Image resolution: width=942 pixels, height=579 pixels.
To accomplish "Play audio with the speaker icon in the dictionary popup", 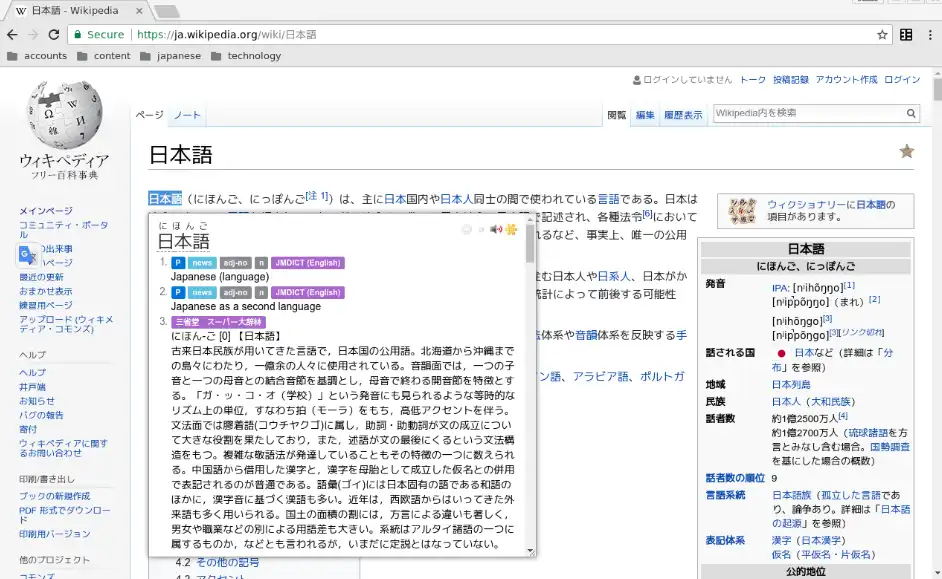I will tap(496, 229).
